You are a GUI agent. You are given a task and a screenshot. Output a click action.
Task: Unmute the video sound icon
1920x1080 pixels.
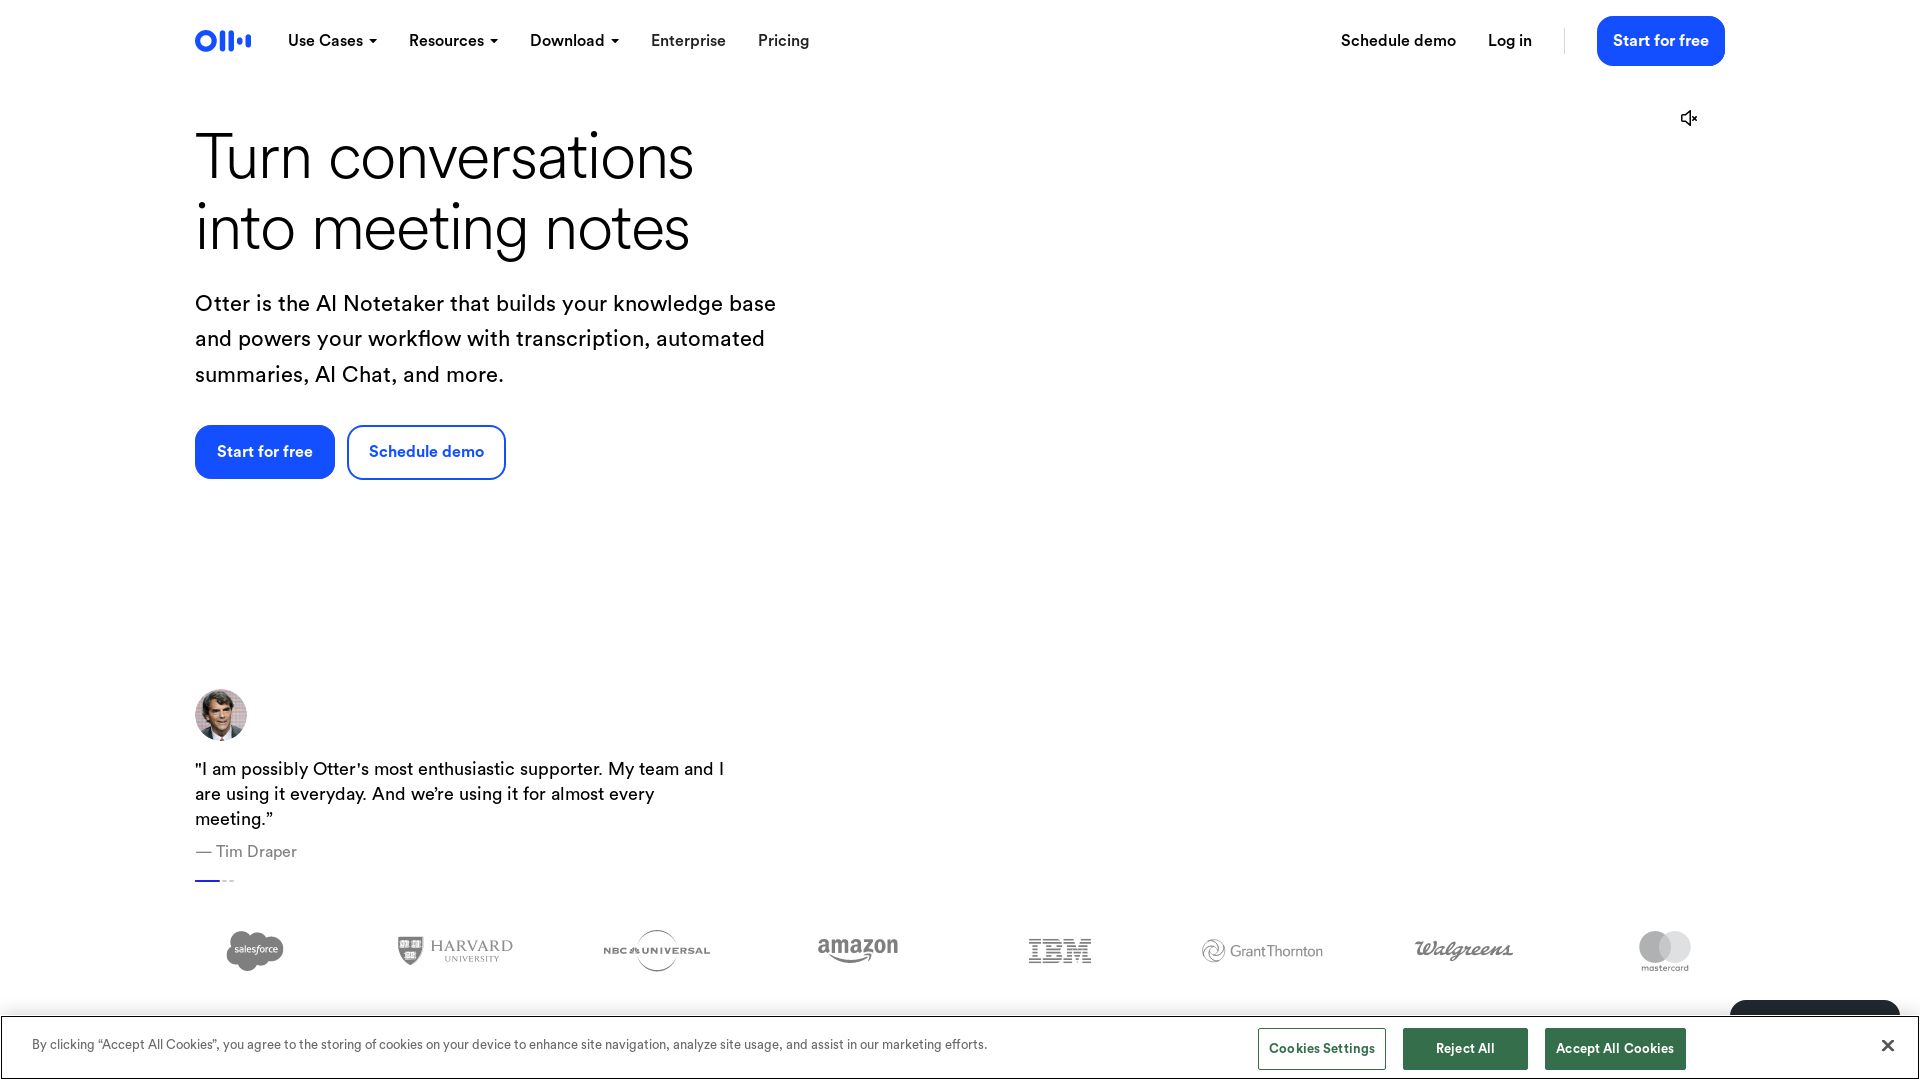coord(1689,118)
